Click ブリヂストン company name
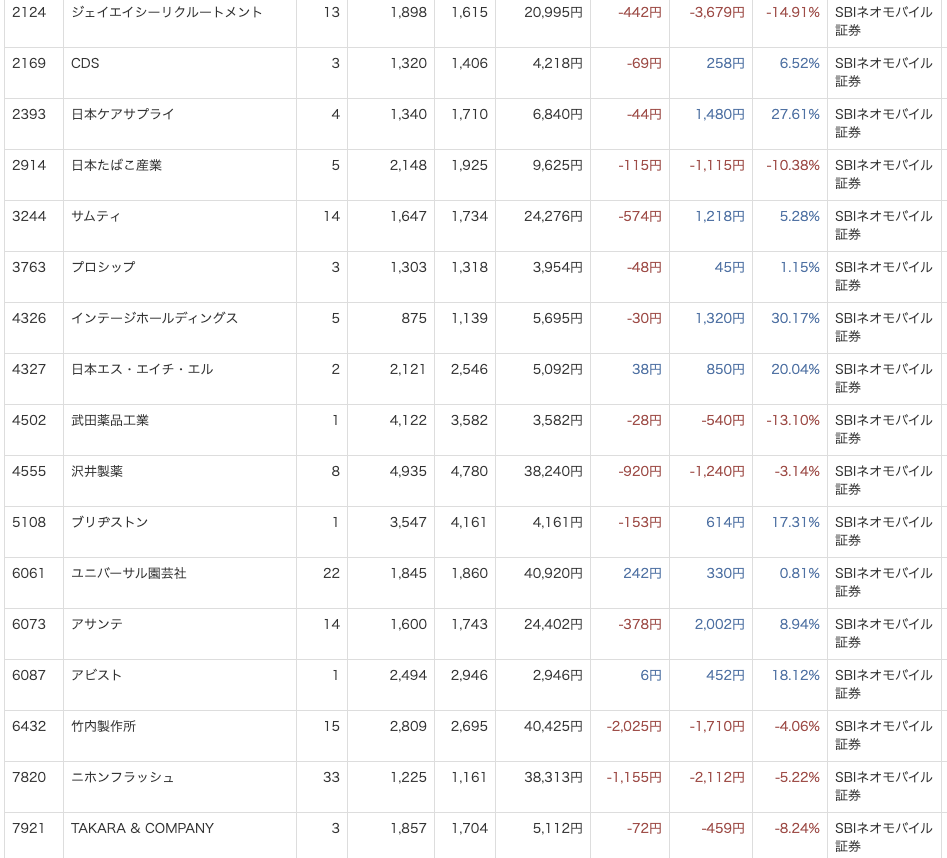Screen dimensions: 947x858 click(109, 522)
